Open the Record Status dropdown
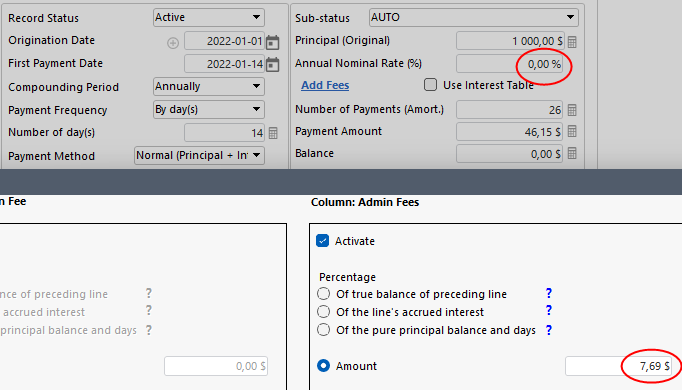Screen dimensions: 682x390 click(209, 17)
